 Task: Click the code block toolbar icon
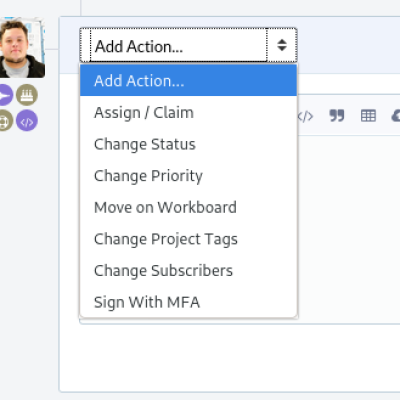pyautogui.click(x=305, y=116)
